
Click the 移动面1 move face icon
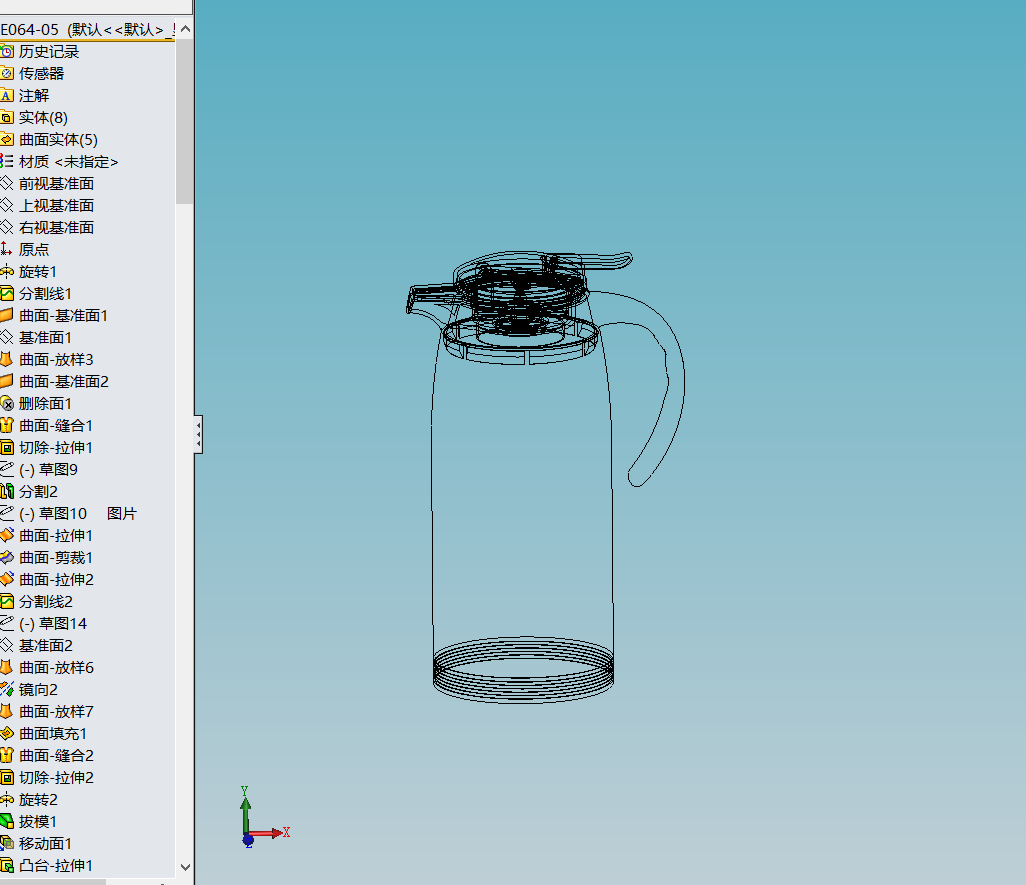point(7,843)
